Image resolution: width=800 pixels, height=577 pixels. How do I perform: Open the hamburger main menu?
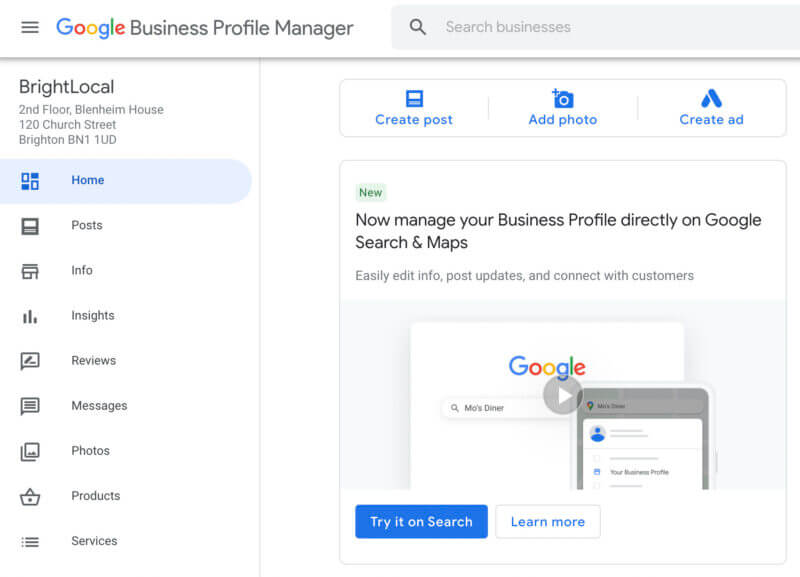[x=30, y=27]
